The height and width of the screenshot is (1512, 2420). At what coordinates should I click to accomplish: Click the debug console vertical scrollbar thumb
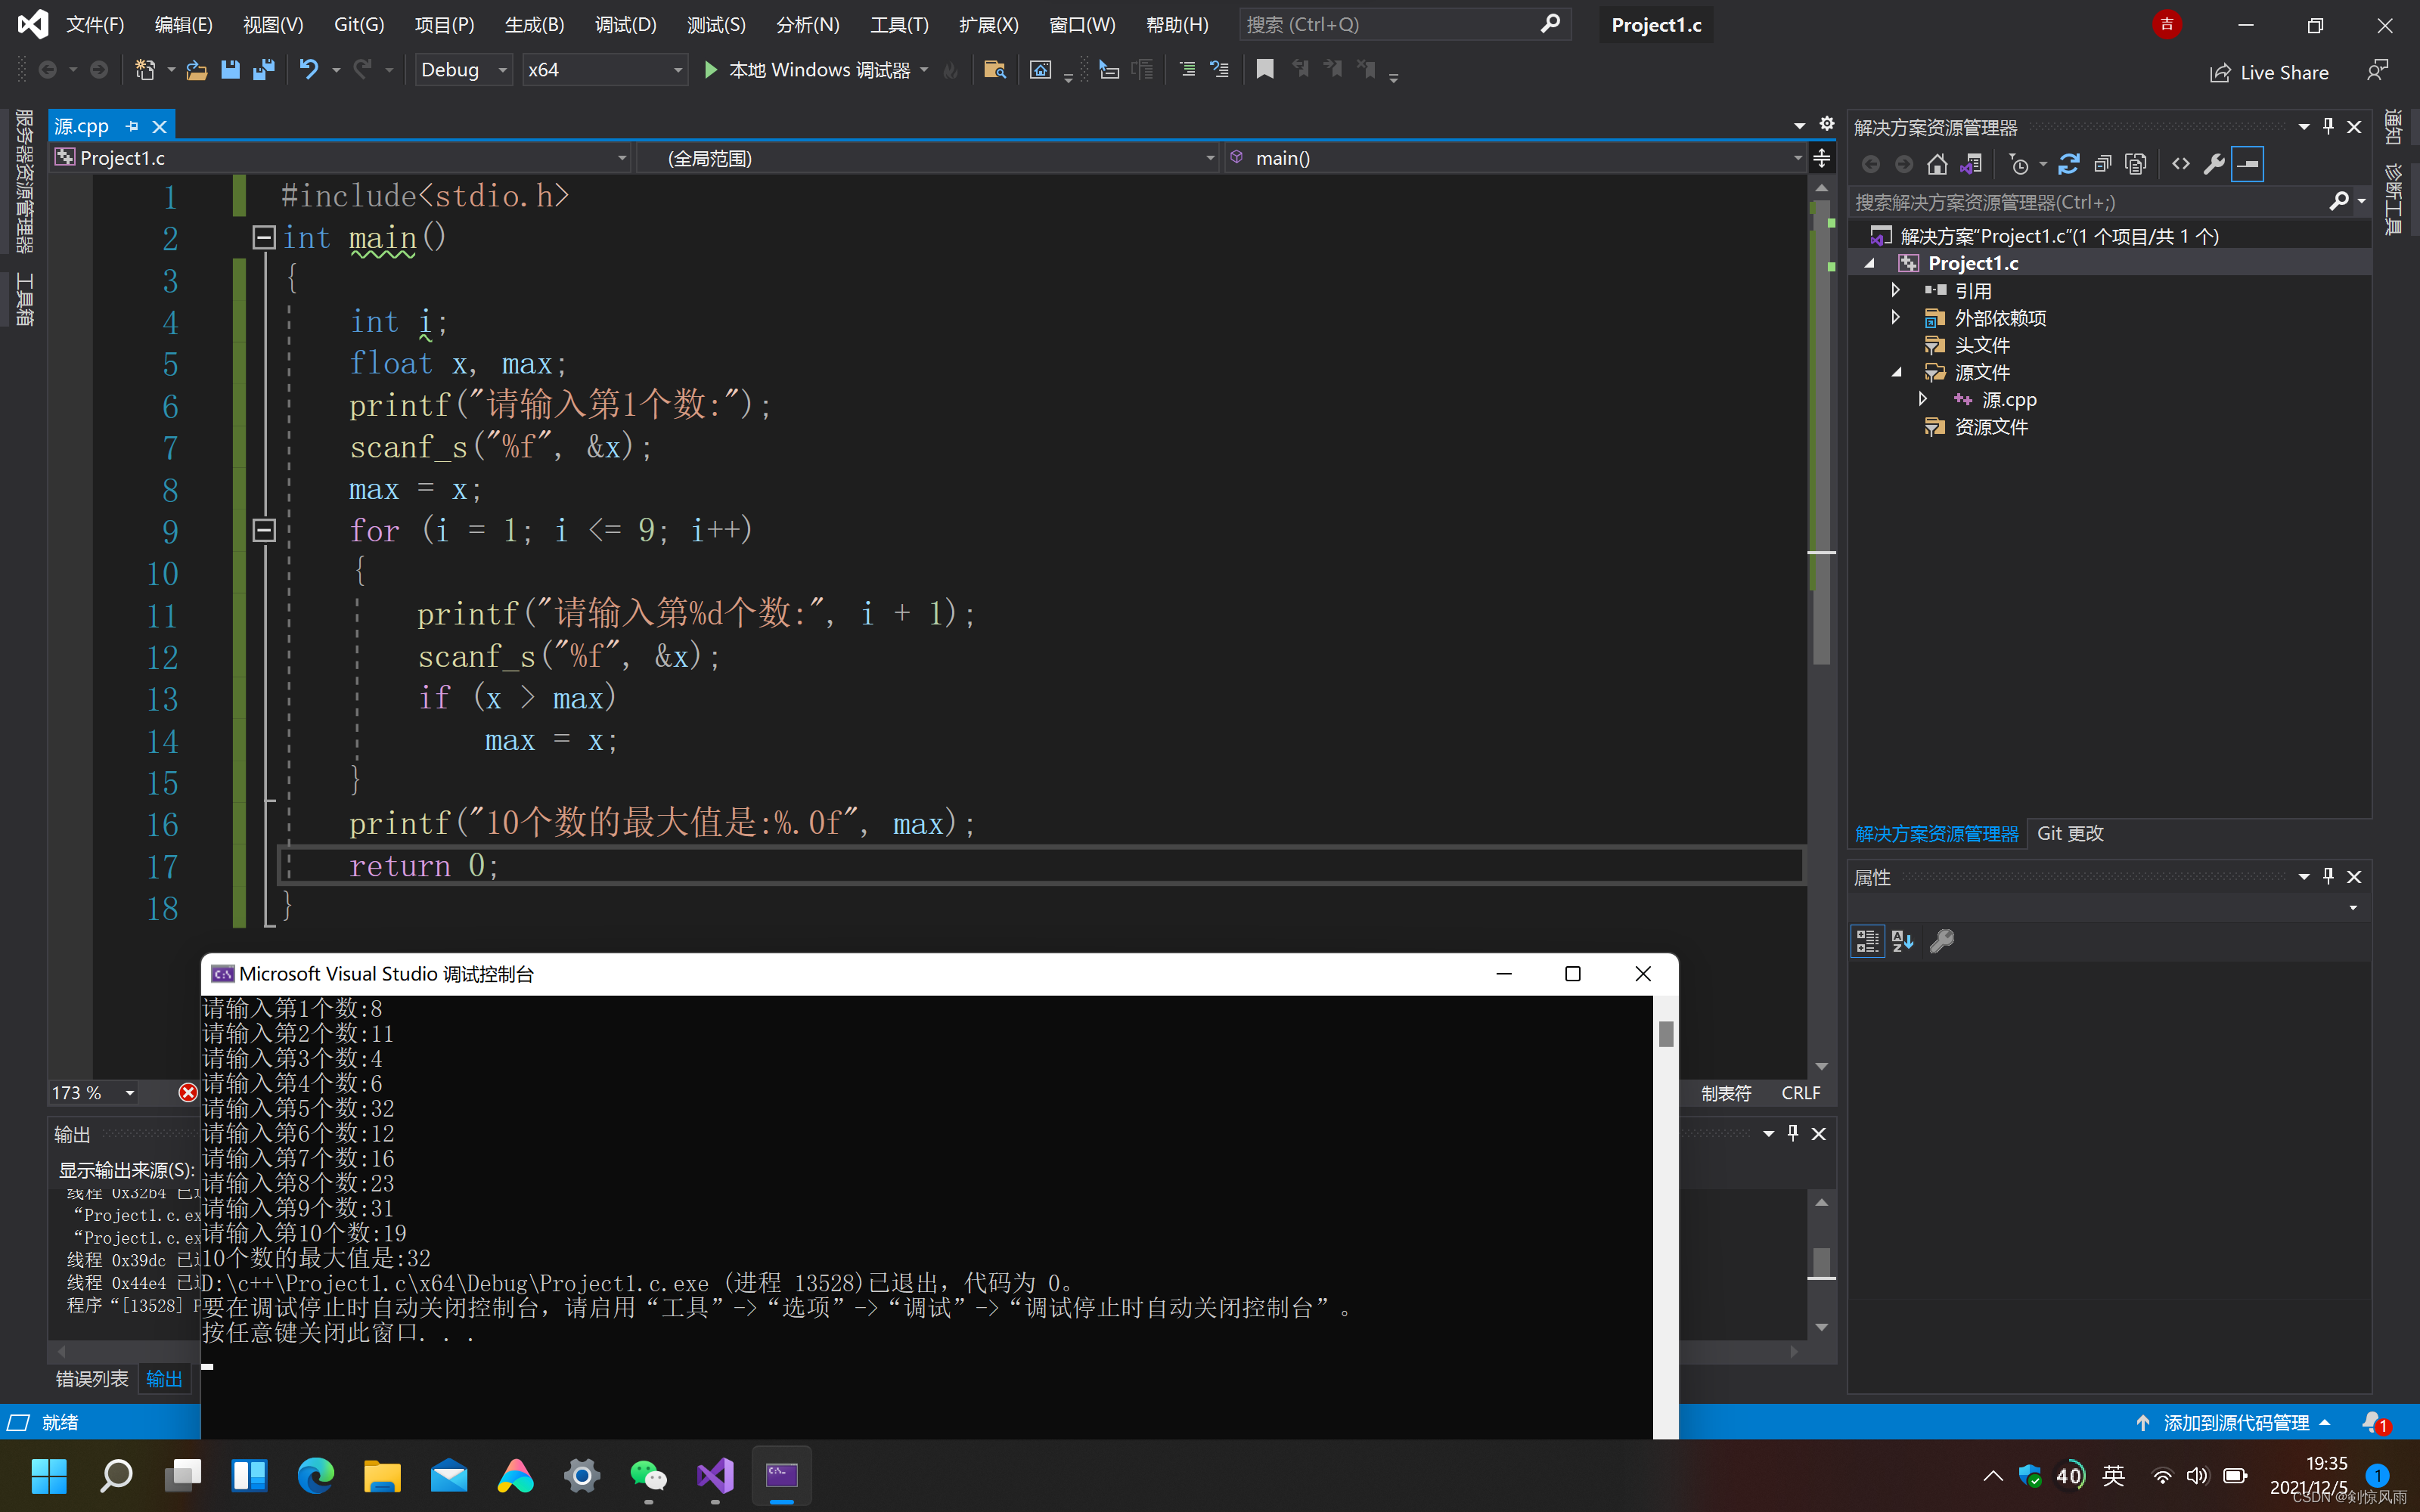pos(1665,1033)
